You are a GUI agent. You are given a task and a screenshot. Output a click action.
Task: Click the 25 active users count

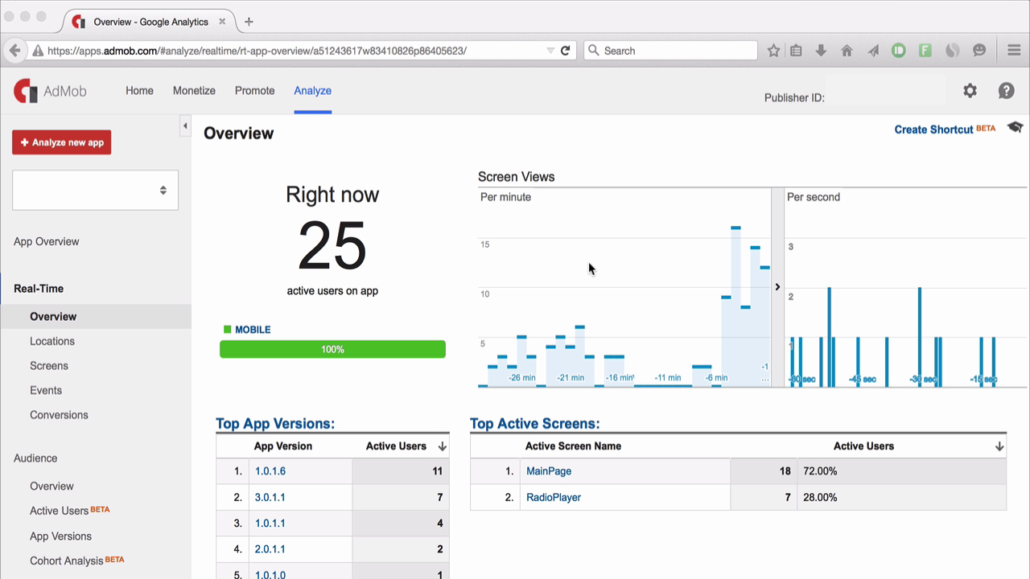click(332, 246)
